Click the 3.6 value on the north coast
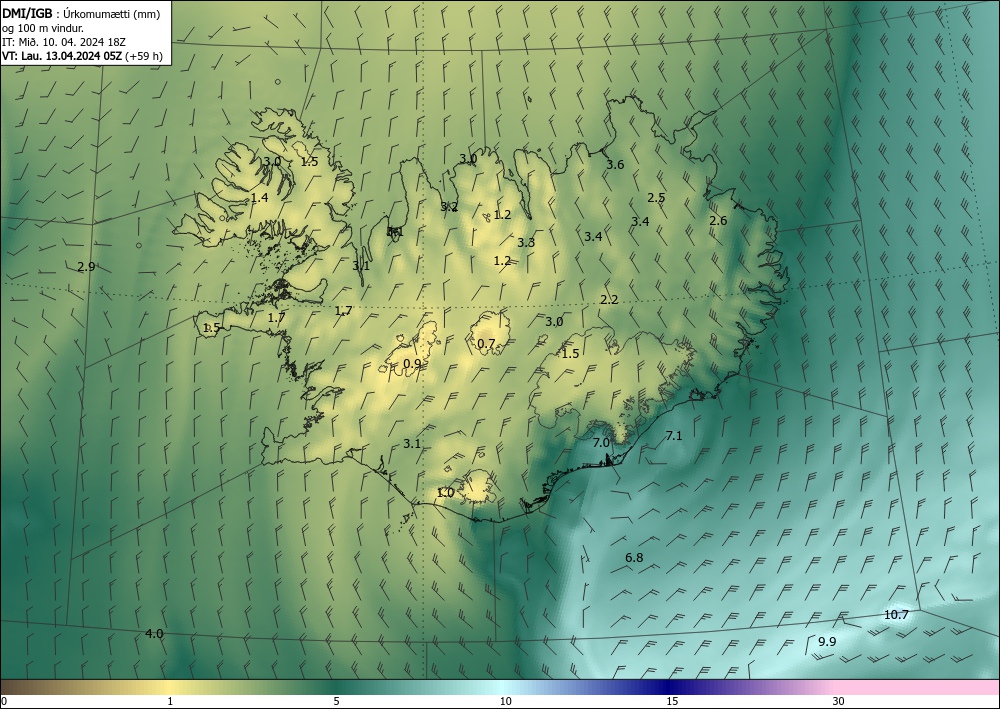Viewport: 1000px width, 709px height. click(615, 164)
